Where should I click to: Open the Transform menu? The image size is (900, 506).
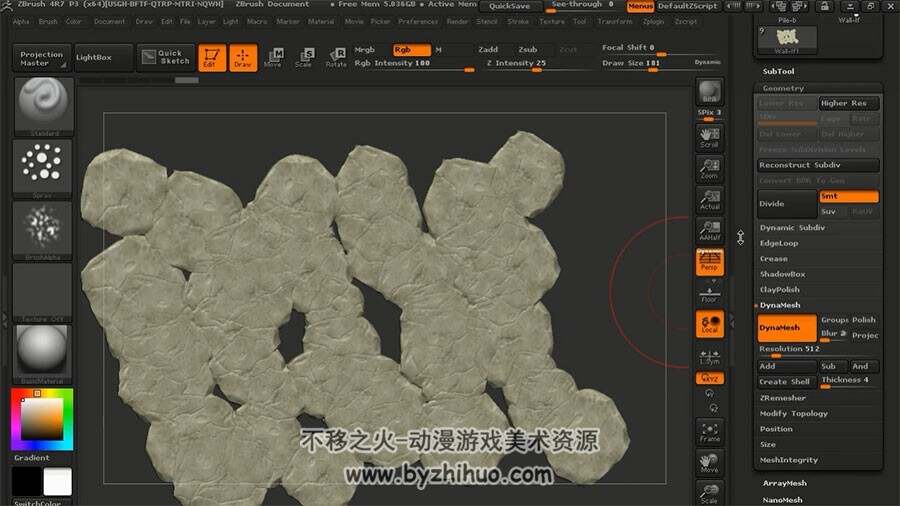615,22
